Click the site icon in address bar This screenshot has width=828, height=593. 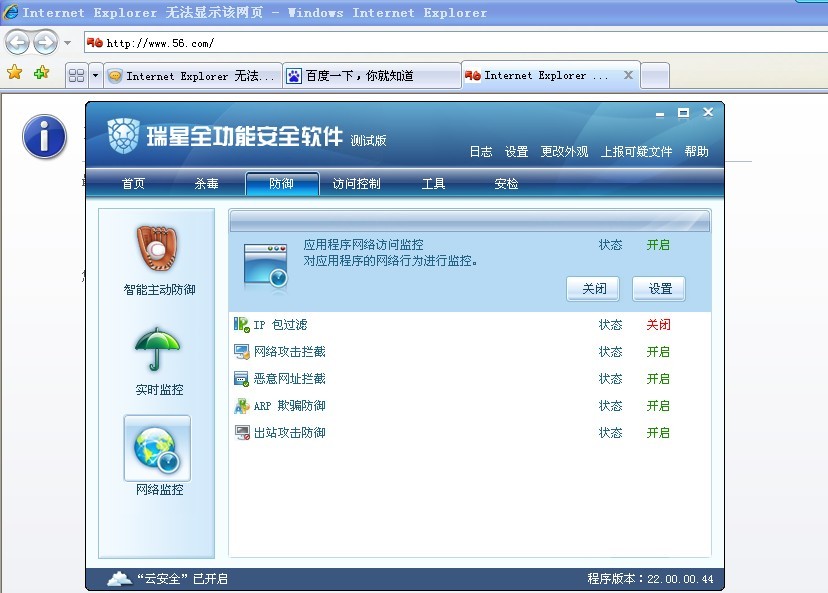[x=95, y=42]
